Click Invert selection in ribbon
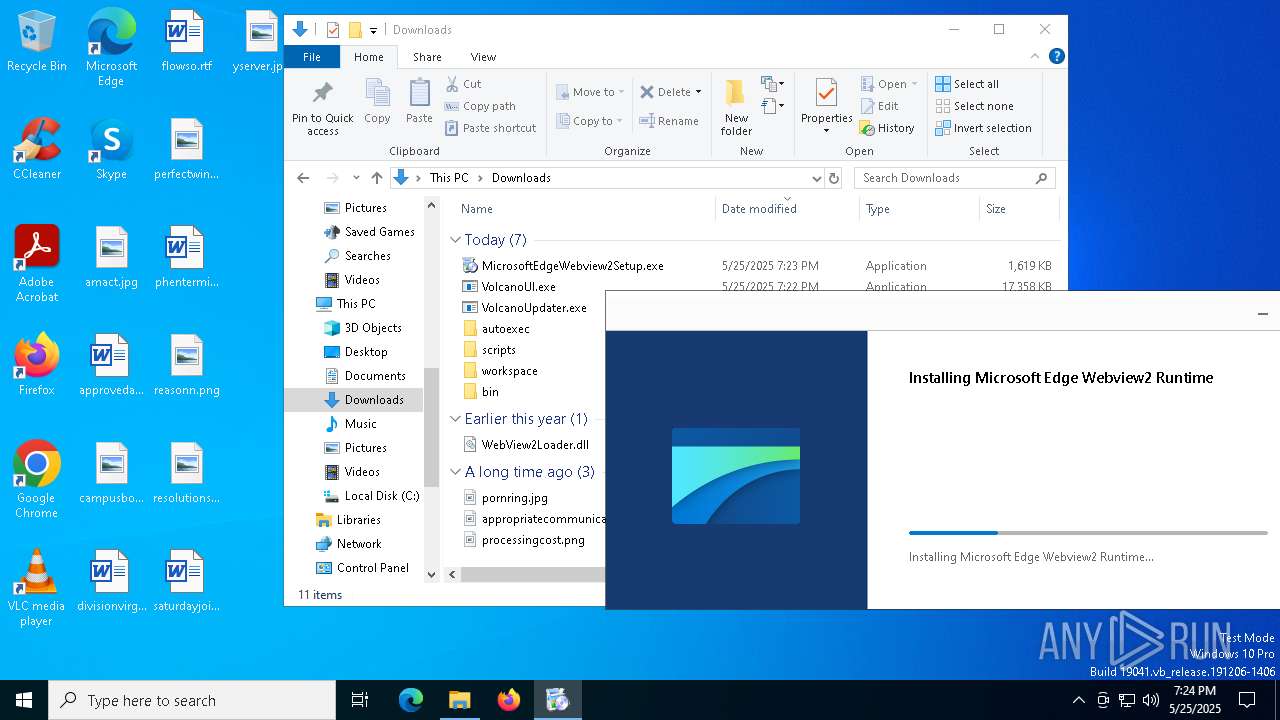The image size is (1280, 720). point(984,128)
